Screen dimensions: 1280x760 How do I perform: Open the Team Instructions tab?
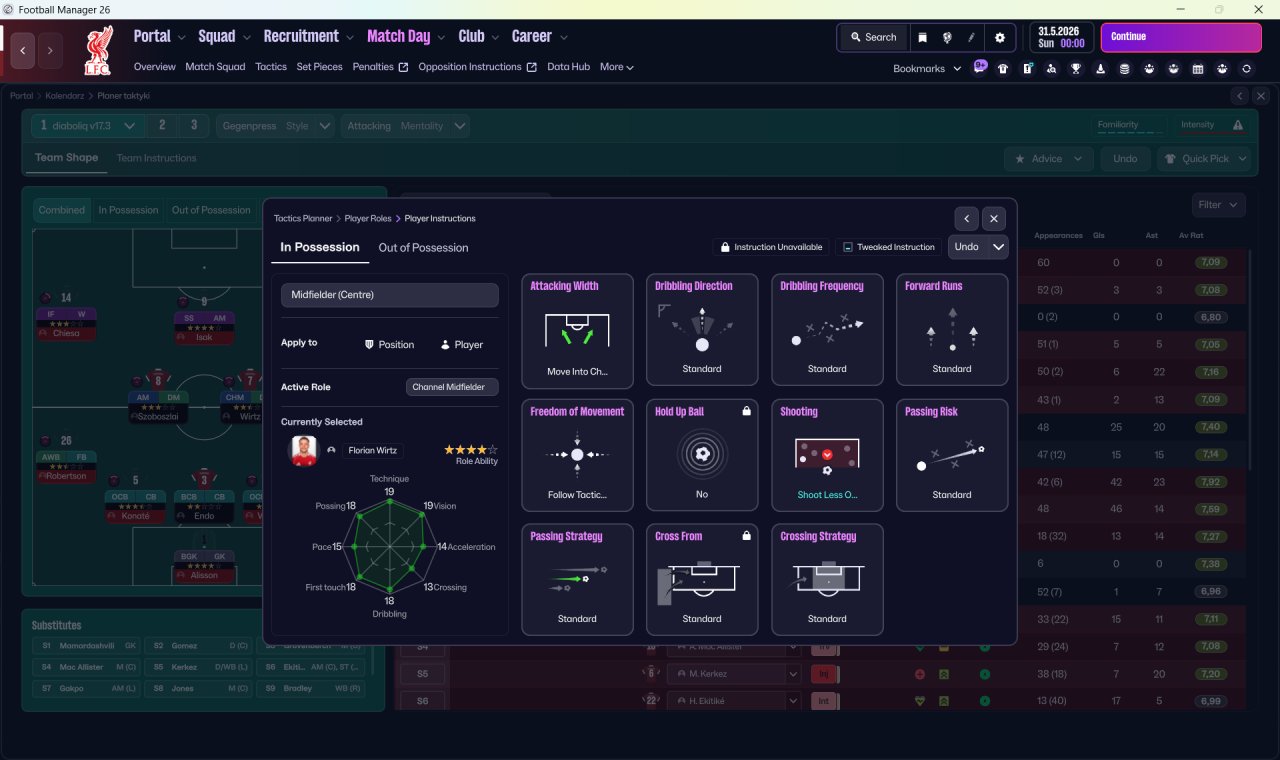[156, 158]
